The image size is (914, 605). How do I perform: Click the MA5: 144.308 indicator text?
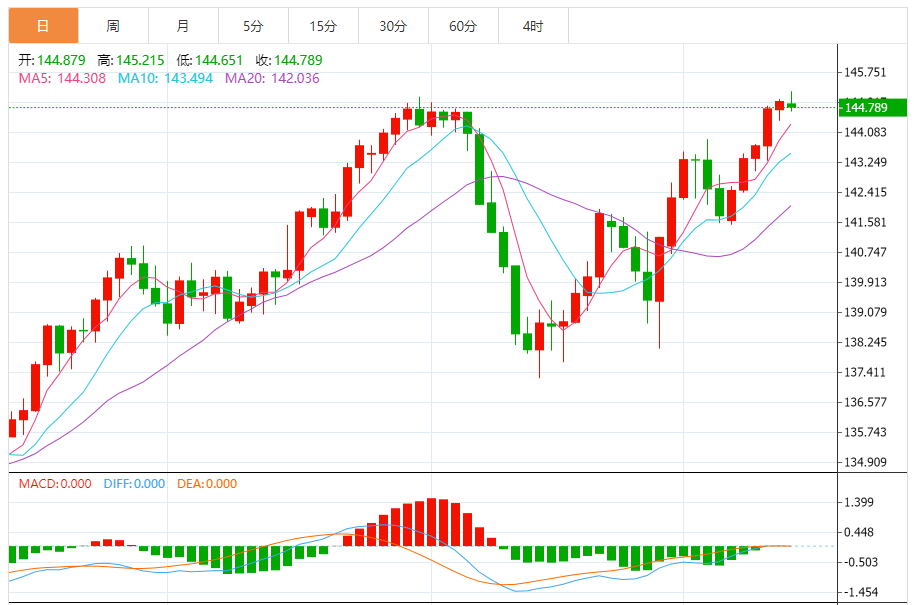[x=62, y=78]
